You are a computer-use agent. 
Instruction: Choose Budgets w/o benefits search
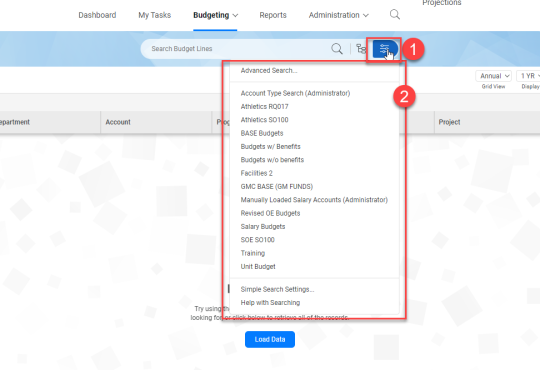tap(272, 160)
